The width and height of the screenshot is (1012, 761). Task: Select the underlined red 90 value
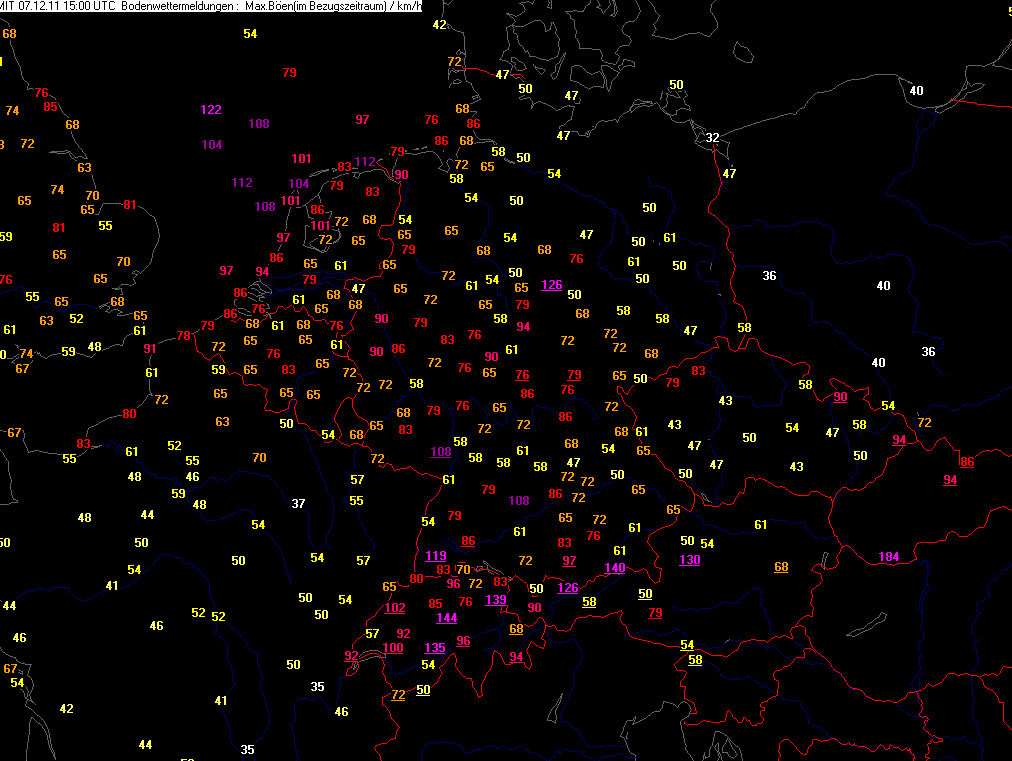pyautogui.click(x=840, y=397)
